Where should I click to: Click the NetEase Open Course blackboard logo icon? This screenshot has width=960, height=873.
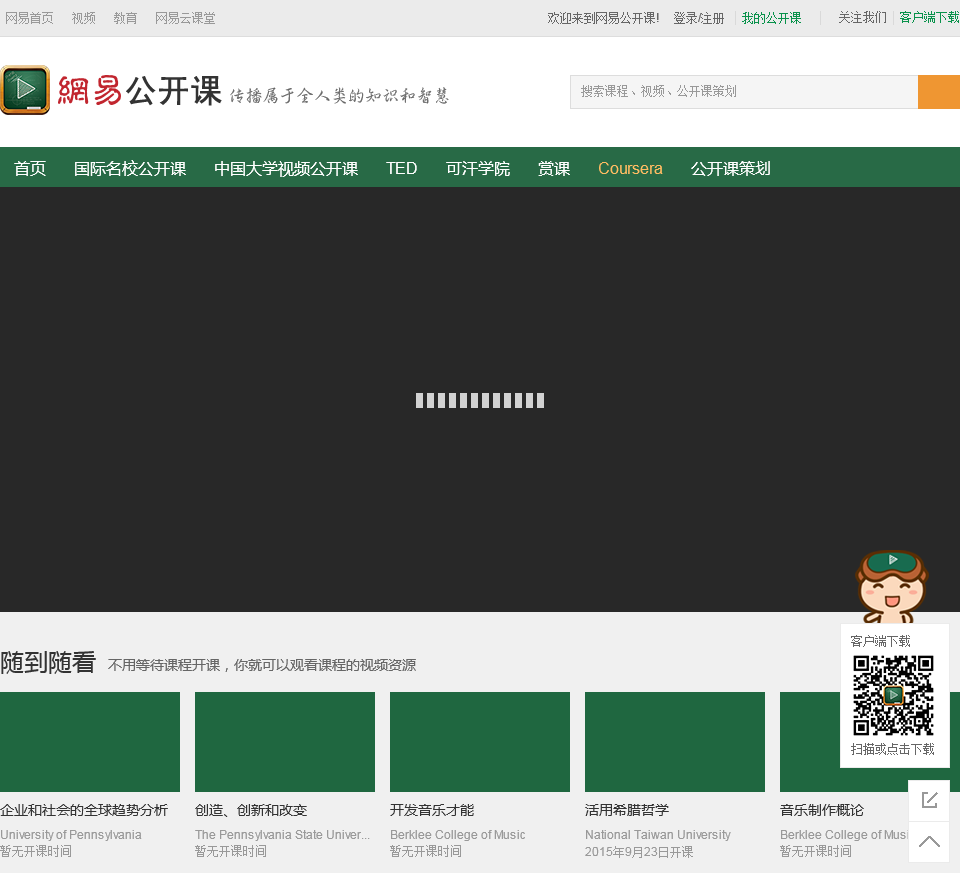[x=25, y=91]
